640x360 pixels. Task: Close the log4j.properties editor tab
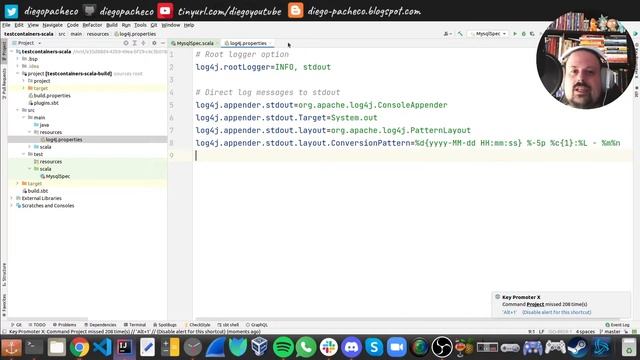(x=271, y=43)
